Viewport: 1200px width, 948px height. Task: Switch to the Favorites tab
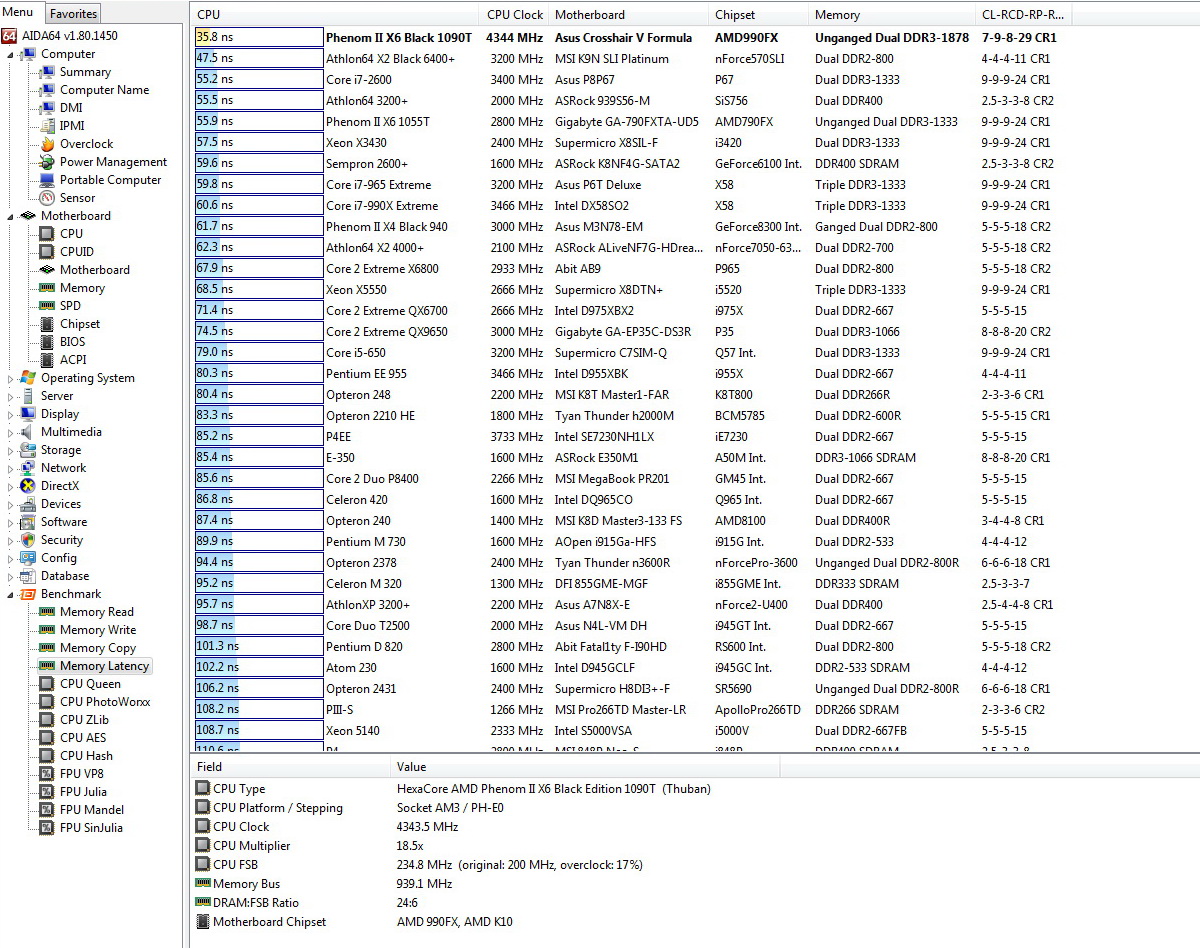pos(73,14)
